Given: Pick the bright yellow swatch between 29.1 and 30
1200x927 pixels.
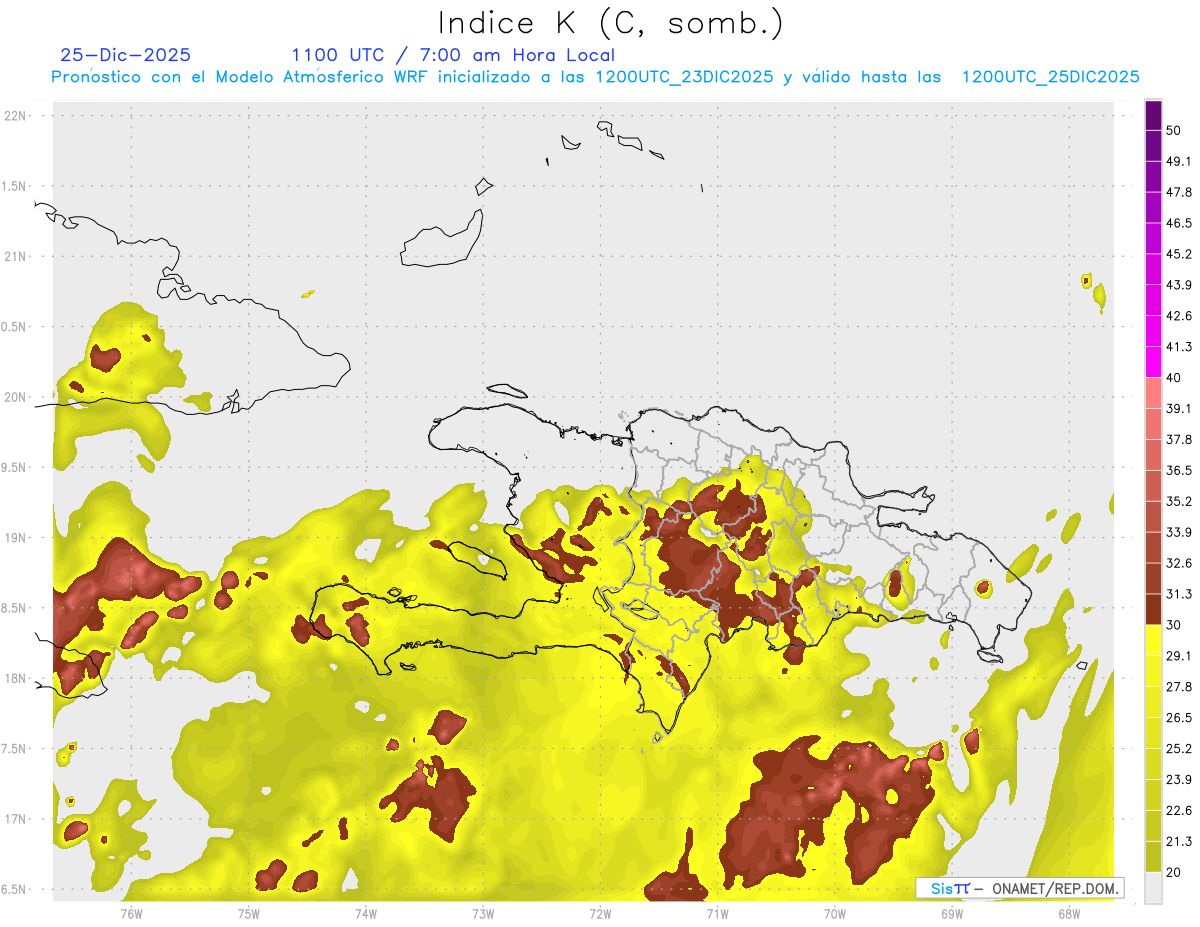Looking at the screenshot, I should [1153, 641].
